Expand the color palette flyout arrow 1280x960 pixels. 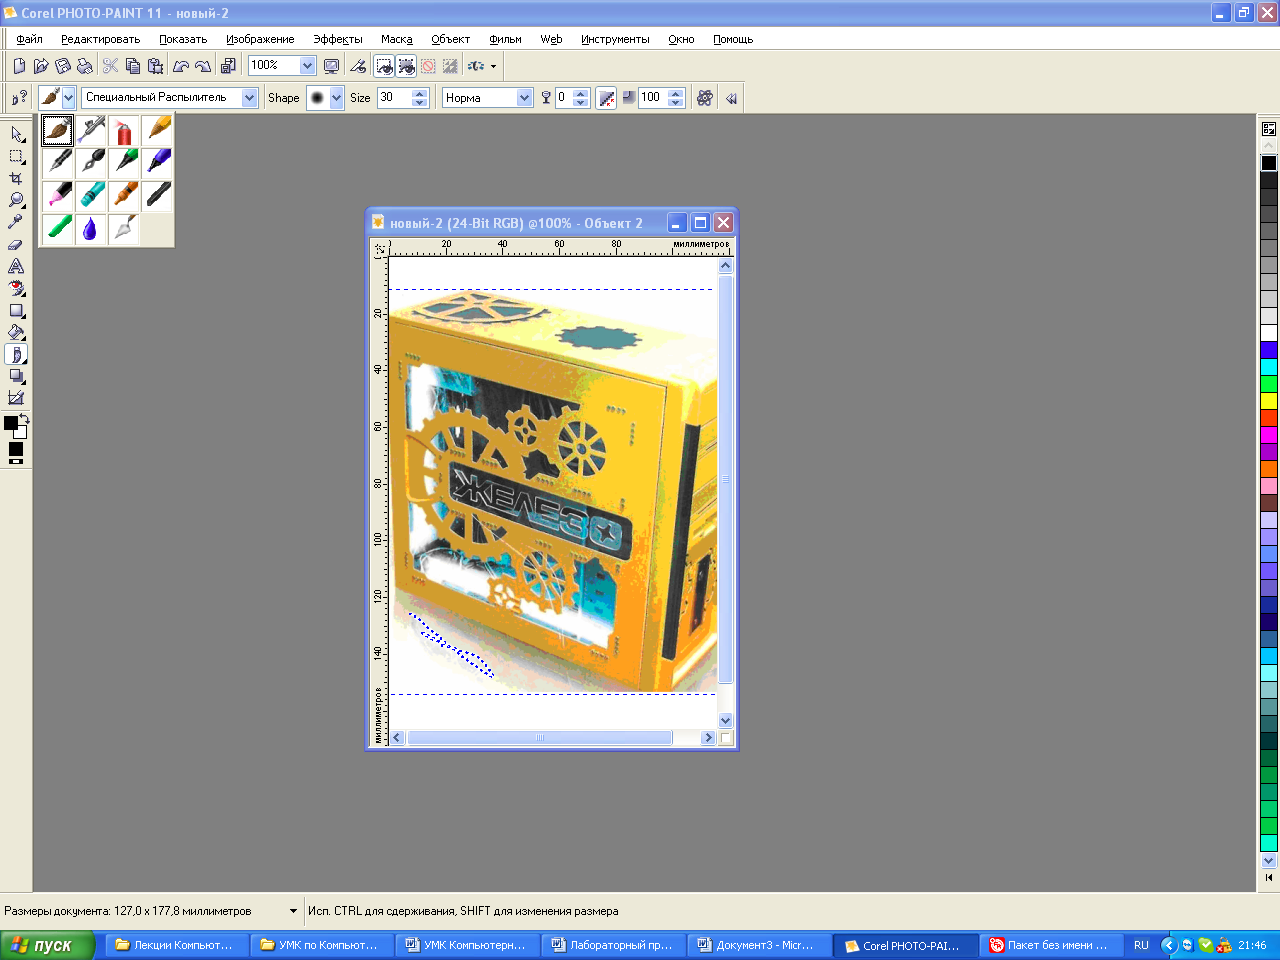click(1269, 877)
